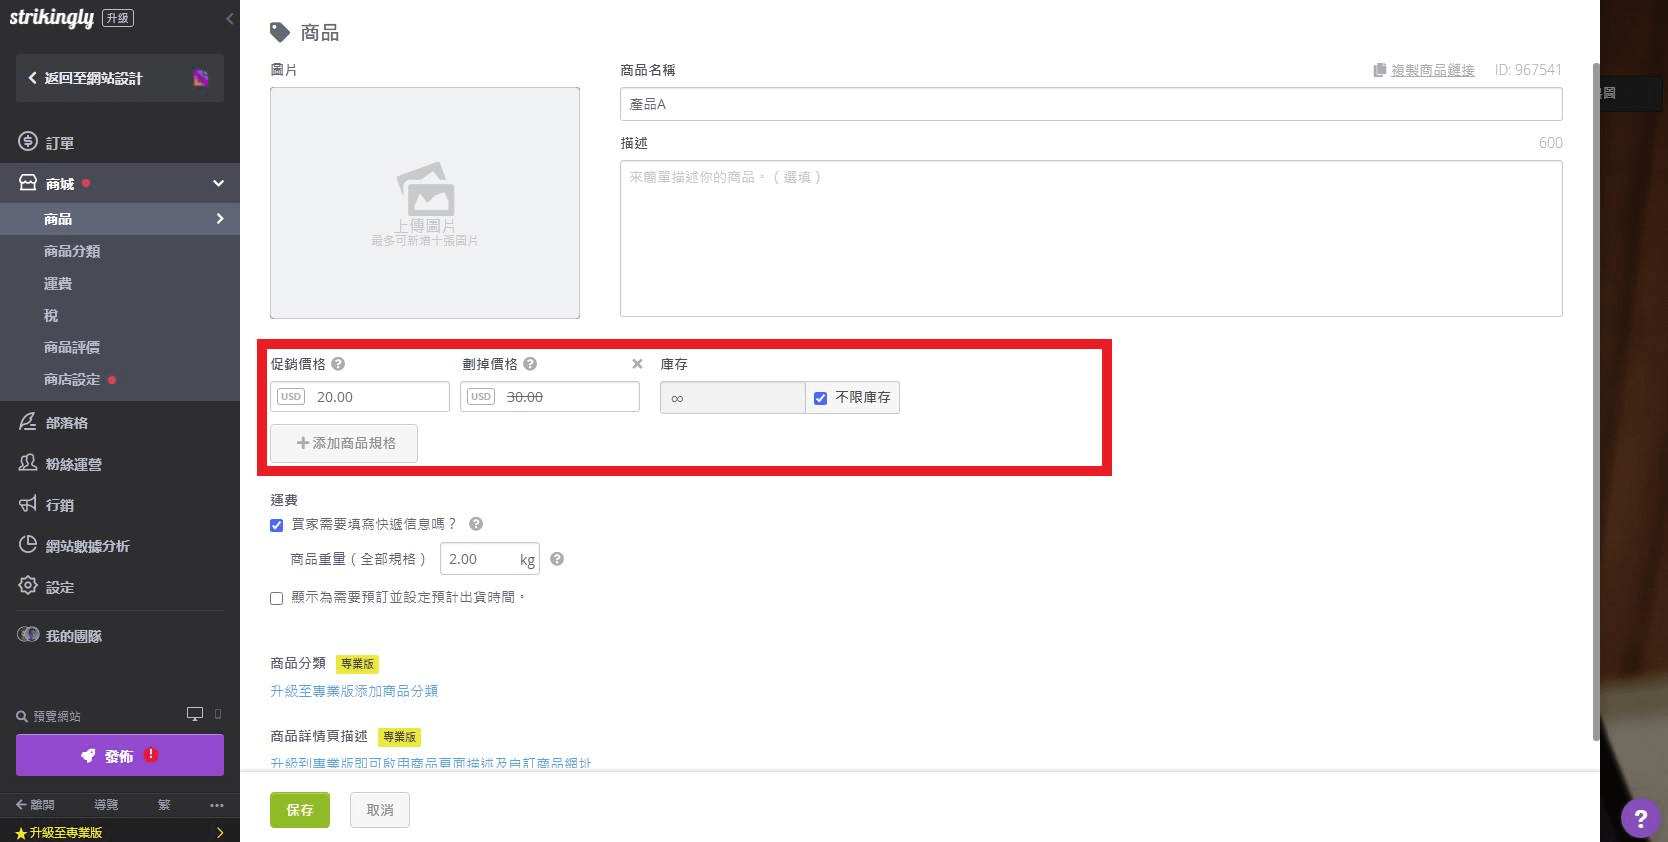The height and width of the screenshot is (842, 1668).
Task: Open 我的團隊 team section
Action: point(73,636)
